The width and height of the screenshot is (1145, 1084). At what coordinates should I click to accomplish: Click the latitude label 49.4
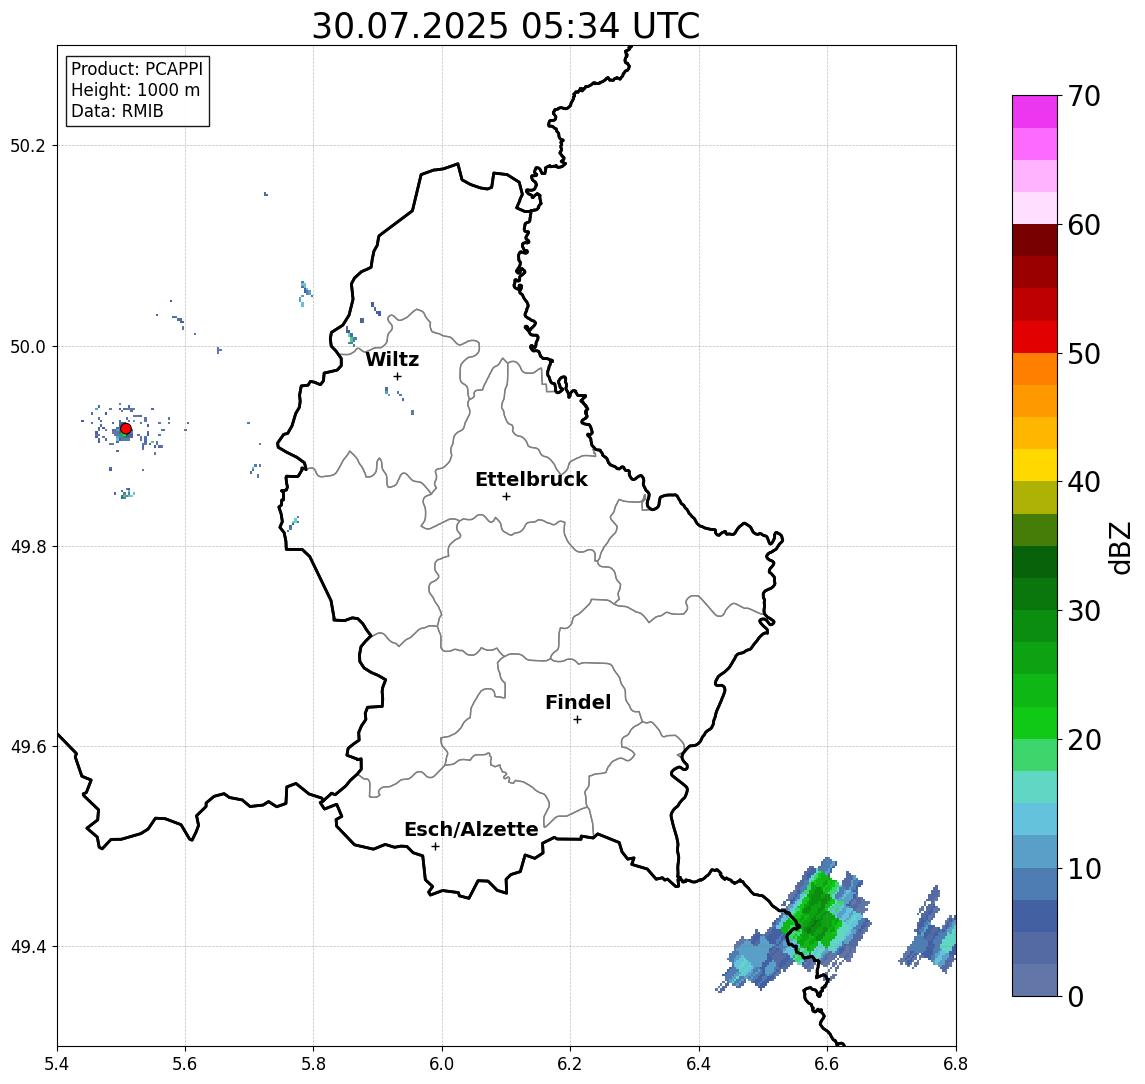click(x=28, y=947)
